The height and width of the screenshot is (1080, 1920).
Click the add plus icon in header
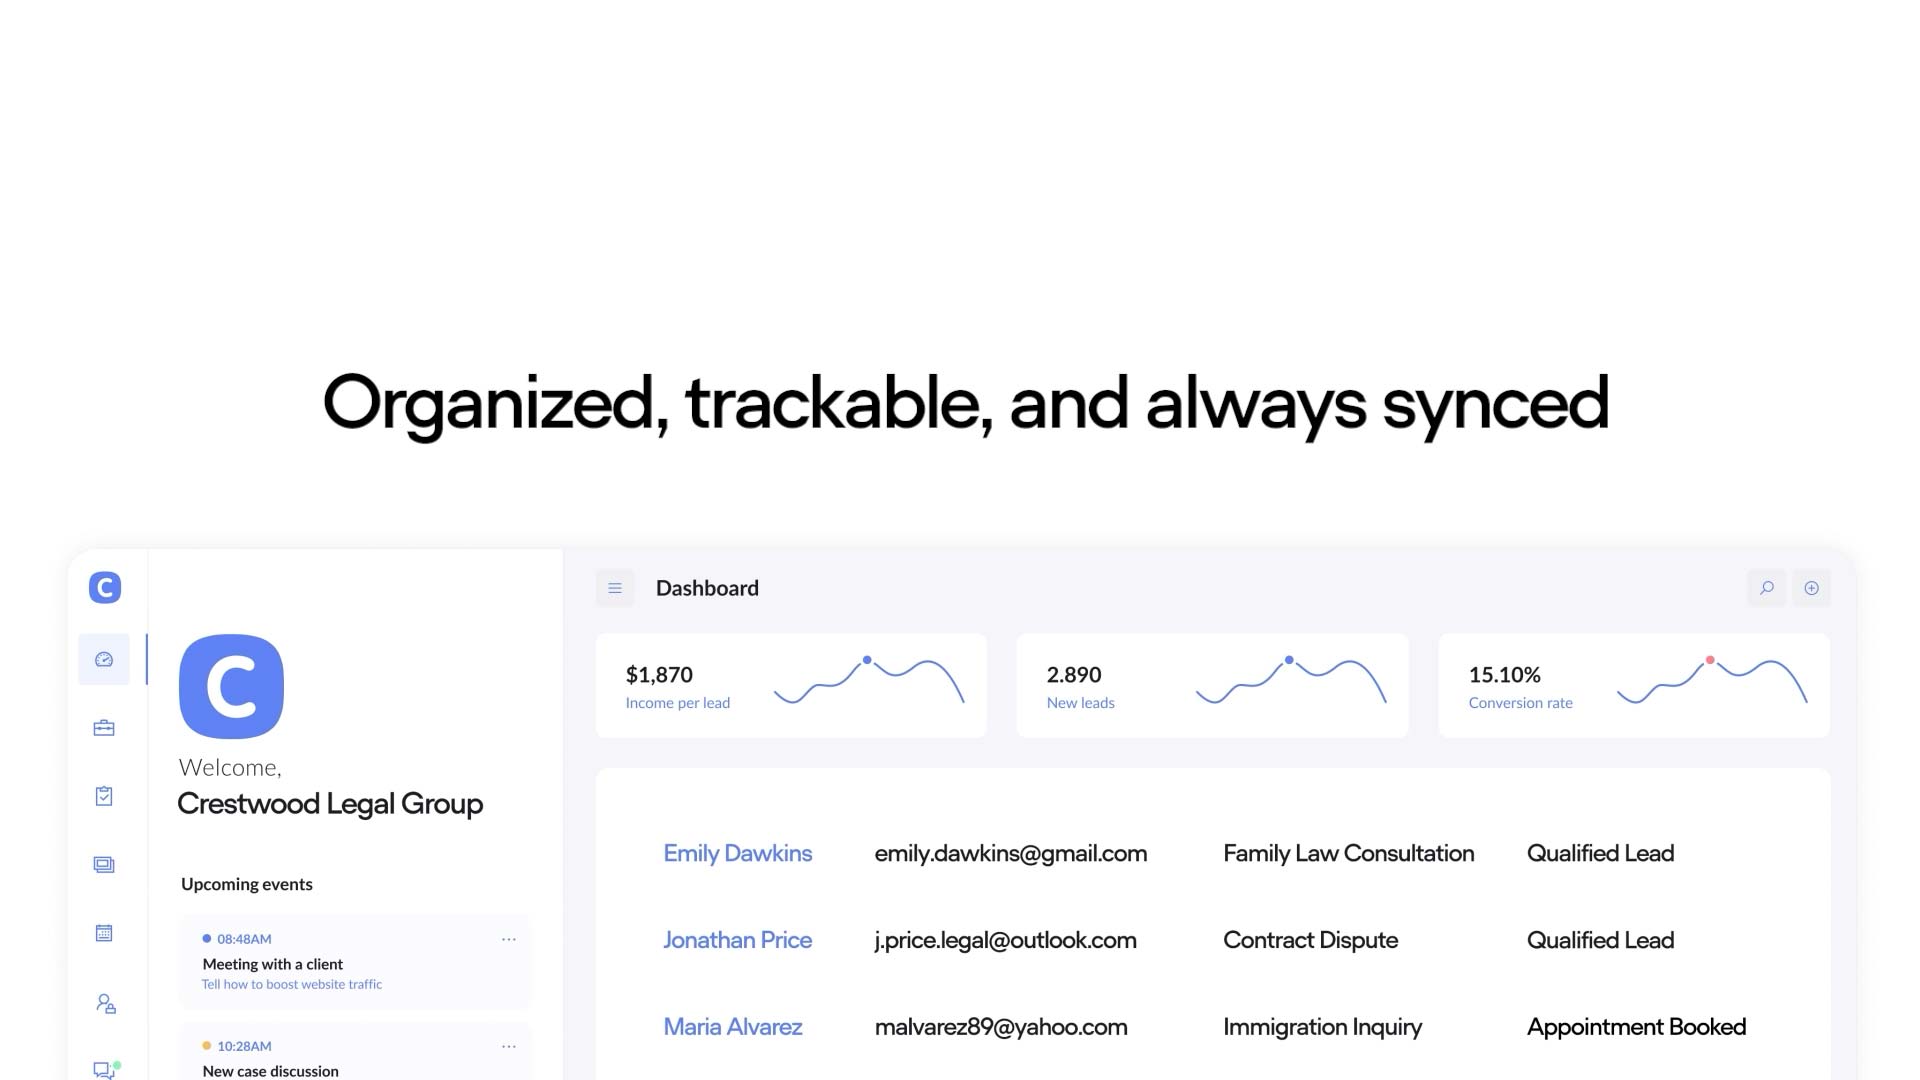[x=1811, y=588]
